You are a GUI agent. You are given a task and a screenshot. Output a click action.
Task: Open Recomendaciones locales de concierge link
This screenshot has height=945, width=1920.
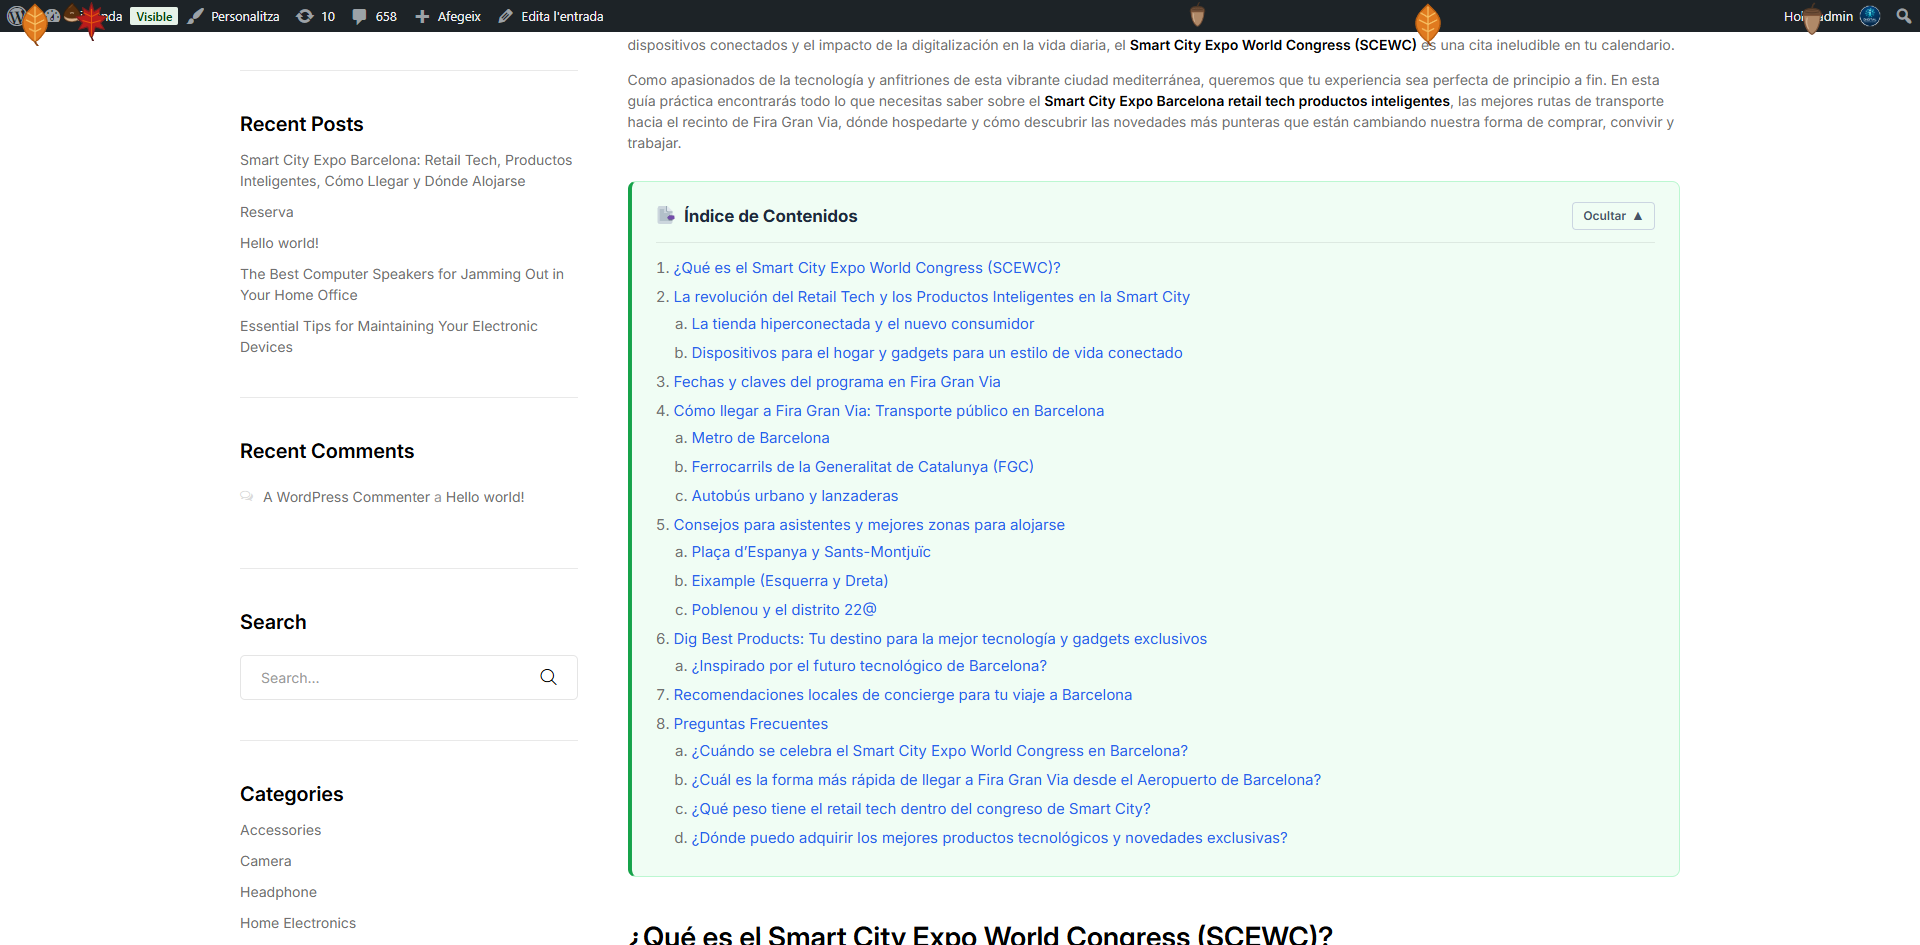[903, 695]
